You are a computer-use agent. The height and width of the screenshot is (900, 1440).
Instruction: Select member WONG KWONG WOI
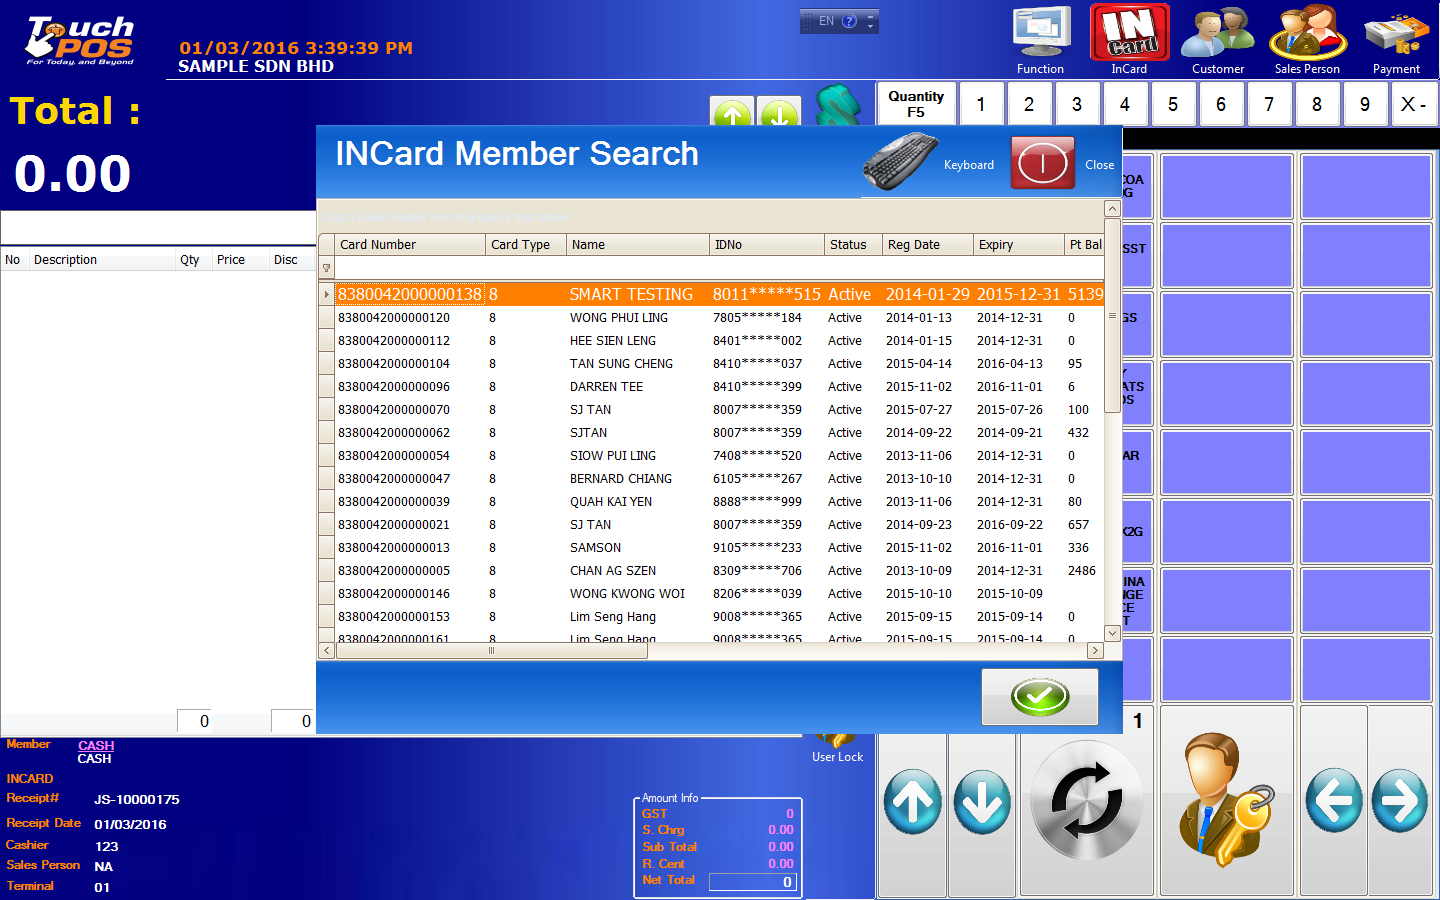point(627,594)
